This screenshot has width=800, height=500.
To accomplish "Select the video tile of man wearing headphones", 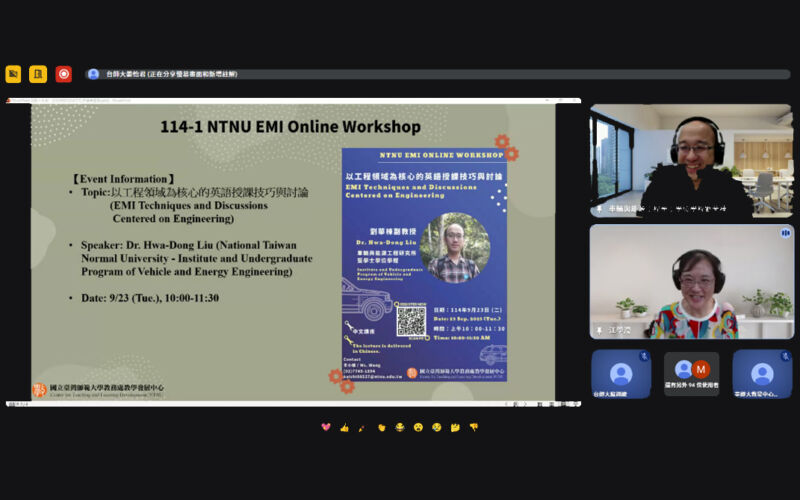I will (x=691, y=160).
